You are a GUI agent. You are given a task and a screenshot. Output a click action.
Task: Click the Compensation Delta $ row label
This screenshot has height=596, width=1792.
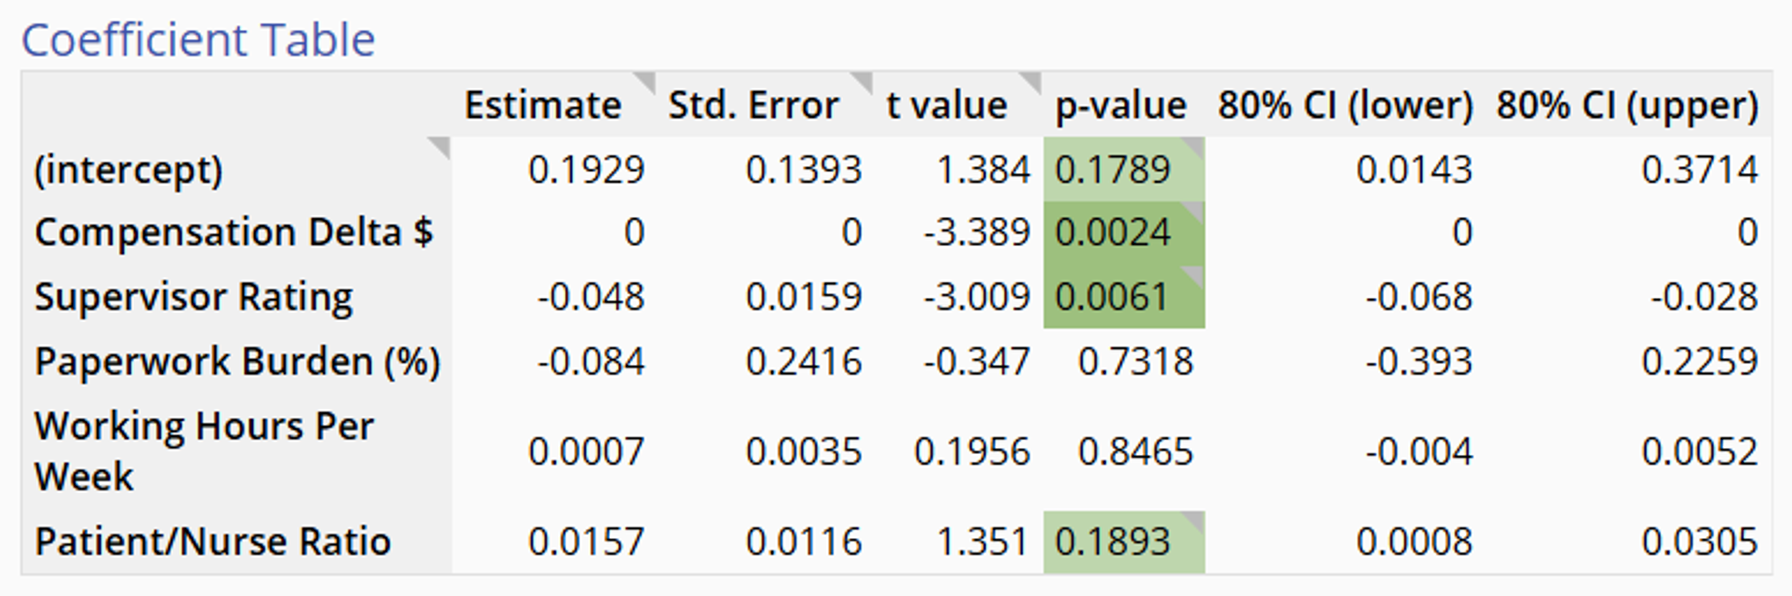(234, 232)
